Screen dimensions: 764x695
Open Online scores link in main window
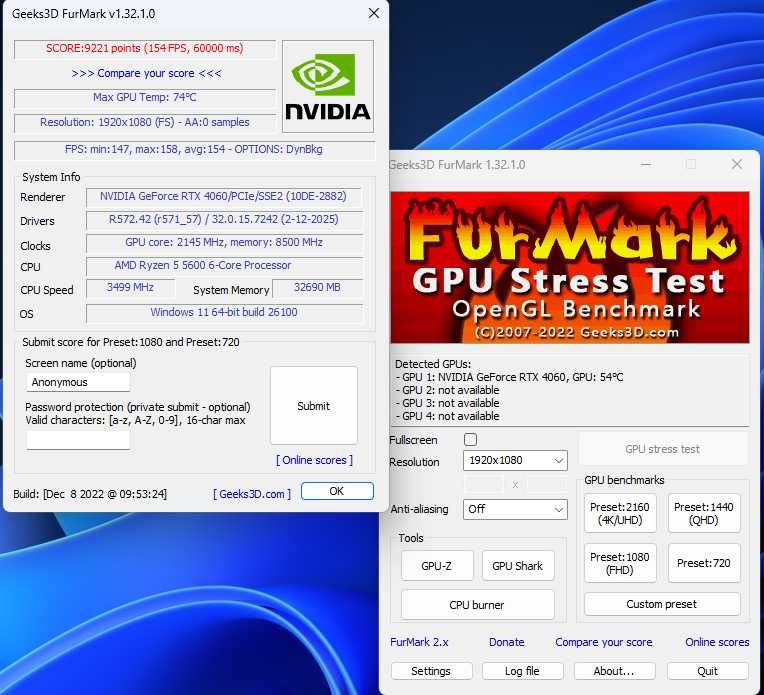(x=717, y=642)
